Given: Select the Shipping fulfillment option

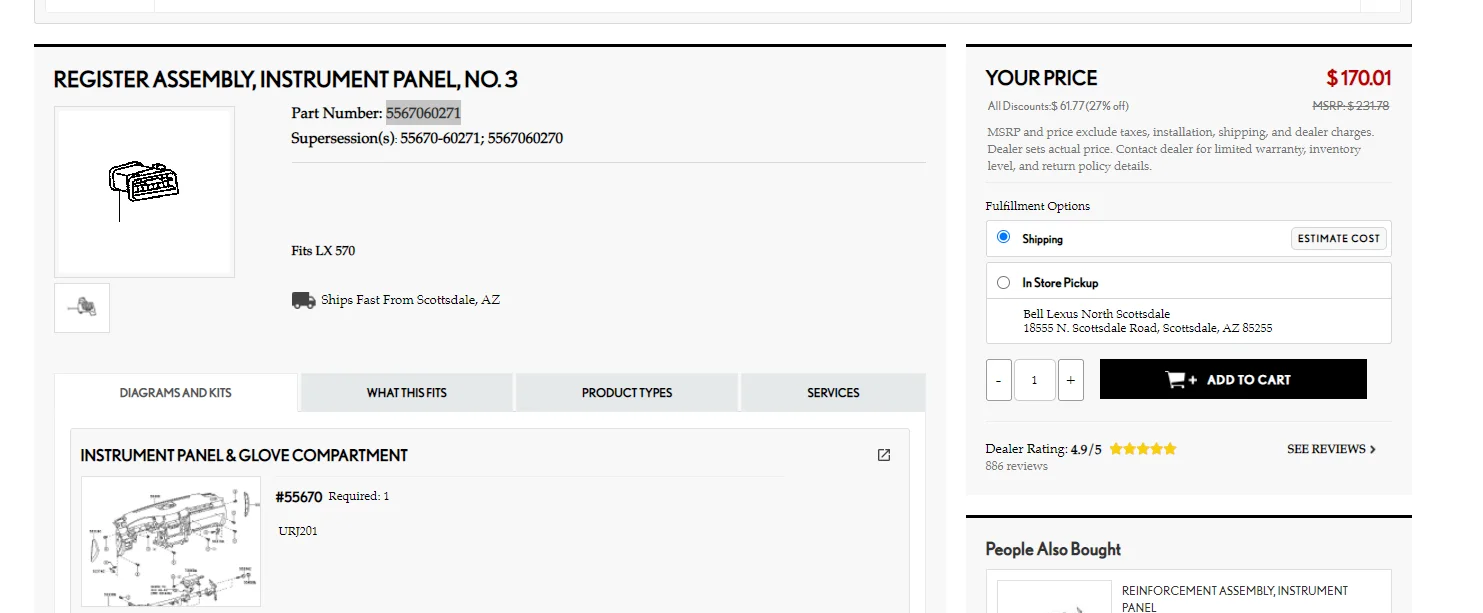Looking at the screenshot, I should (x=1004, y=238).
